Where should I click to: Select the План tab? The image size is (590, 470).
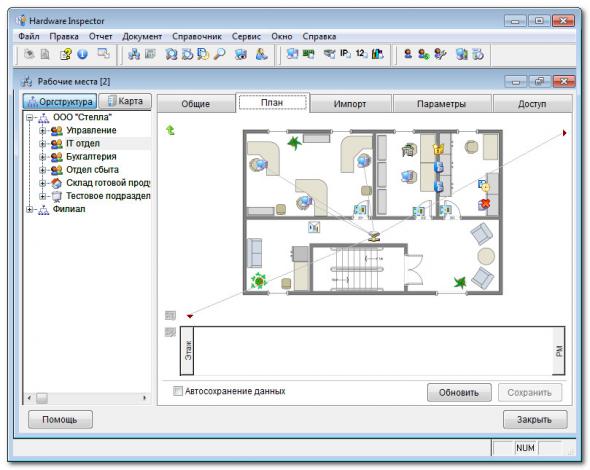click(x=272, y=102)
